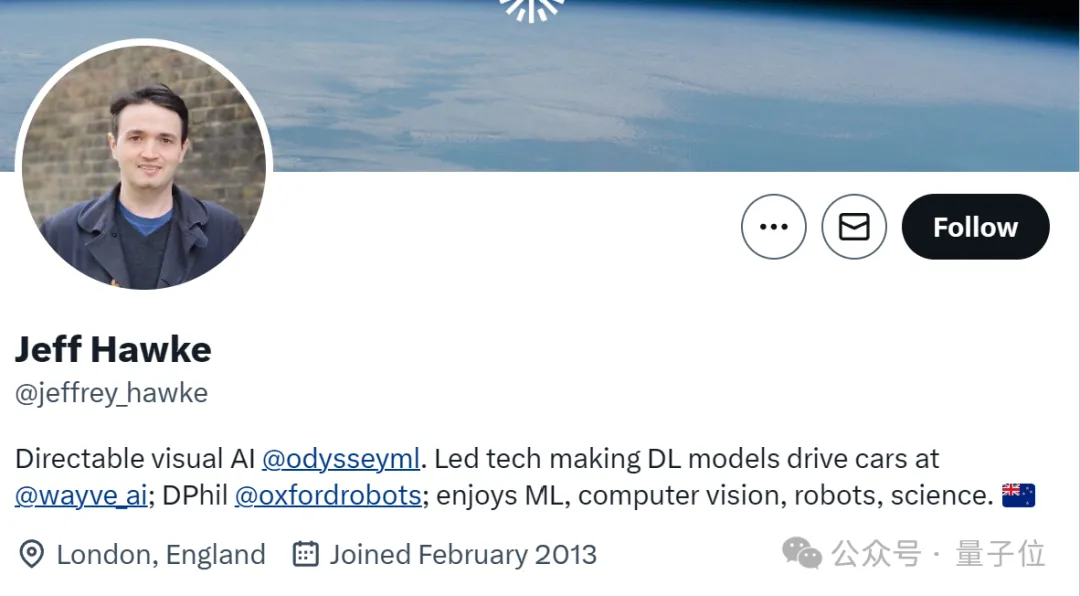
Task: Click the envelope message icon
Action: (854, 227)
